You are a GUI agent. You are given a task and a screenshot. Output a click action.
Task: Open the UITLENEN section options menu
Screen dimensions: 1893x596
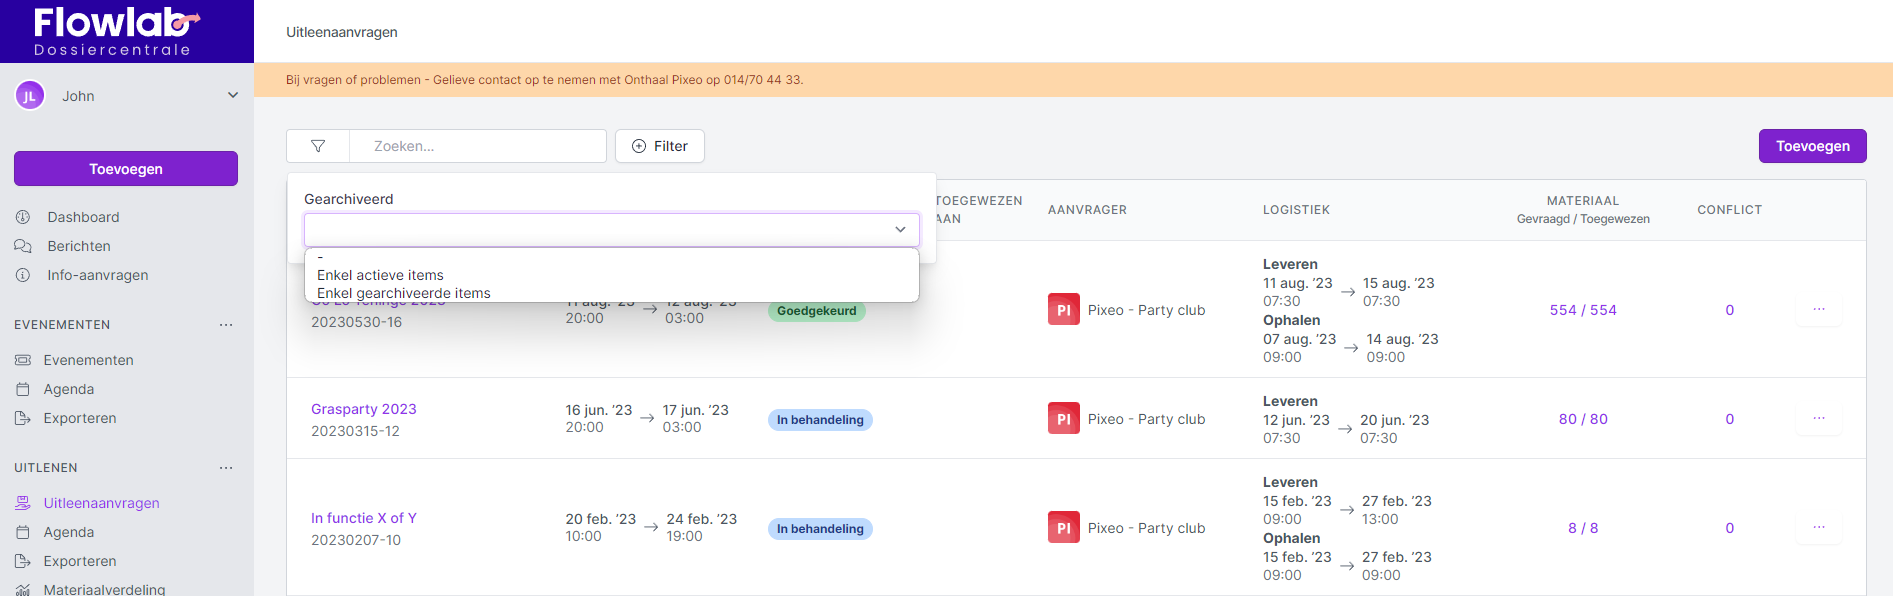coord(226,468)
